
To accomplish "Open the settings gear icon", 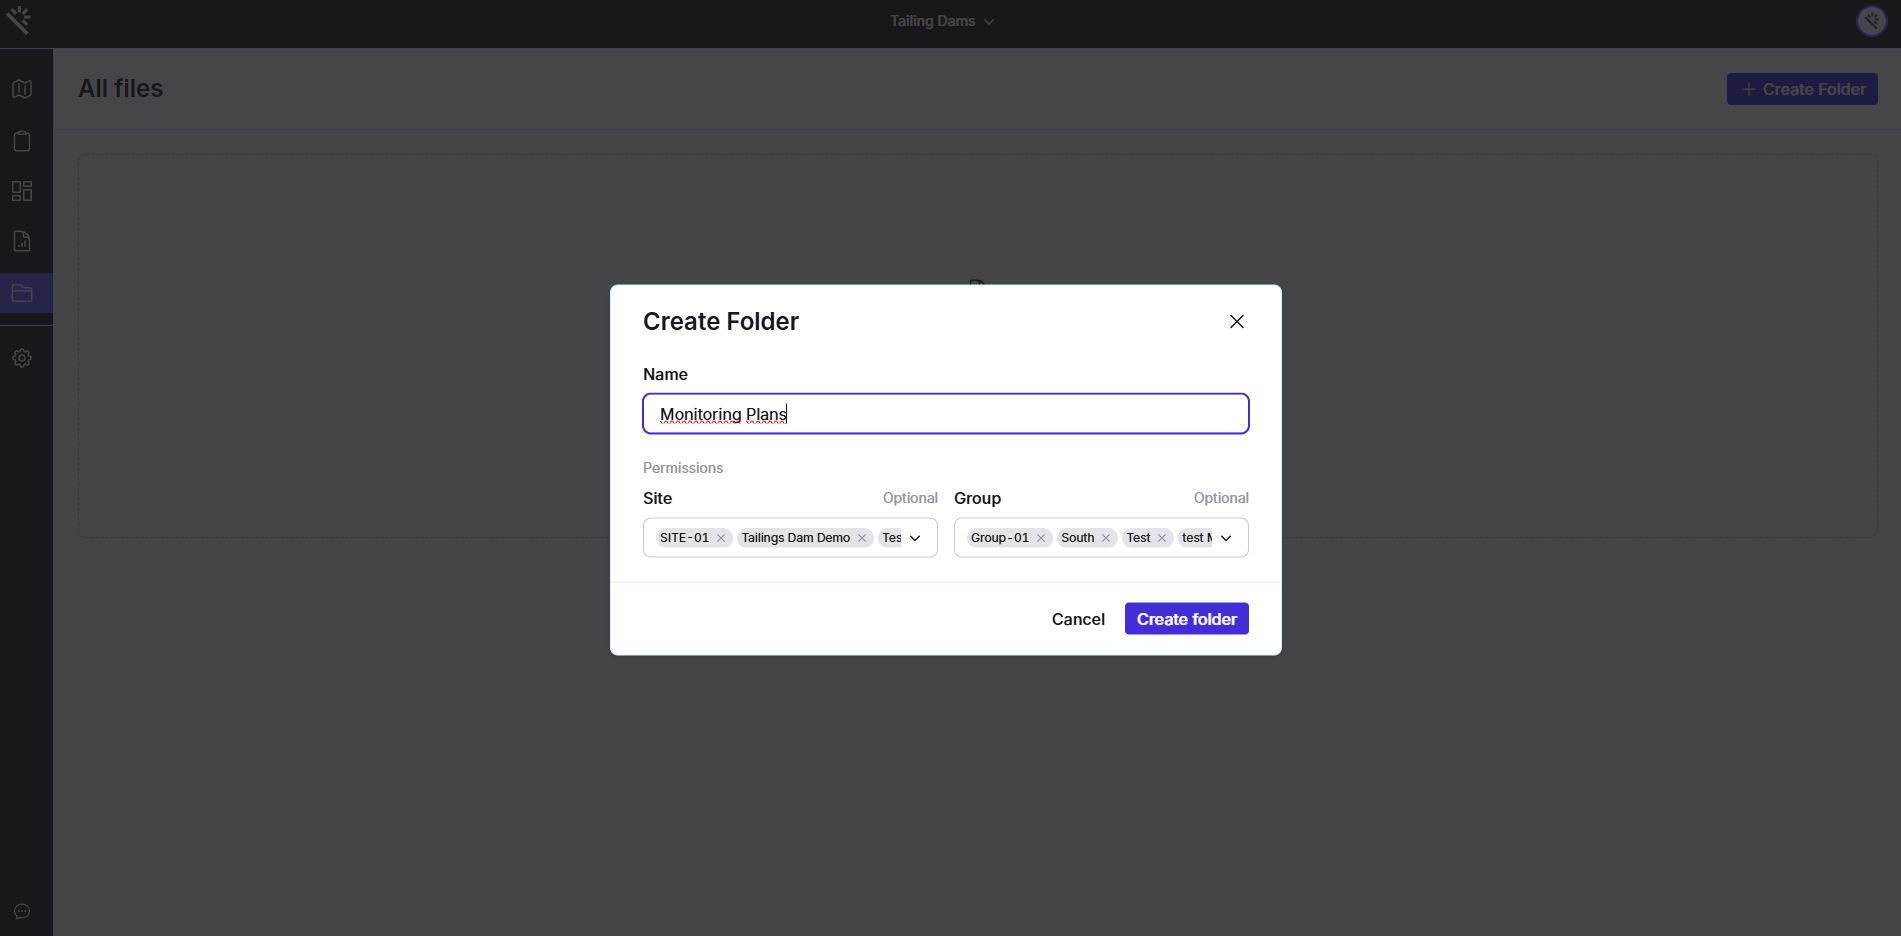I will [22, 358].
